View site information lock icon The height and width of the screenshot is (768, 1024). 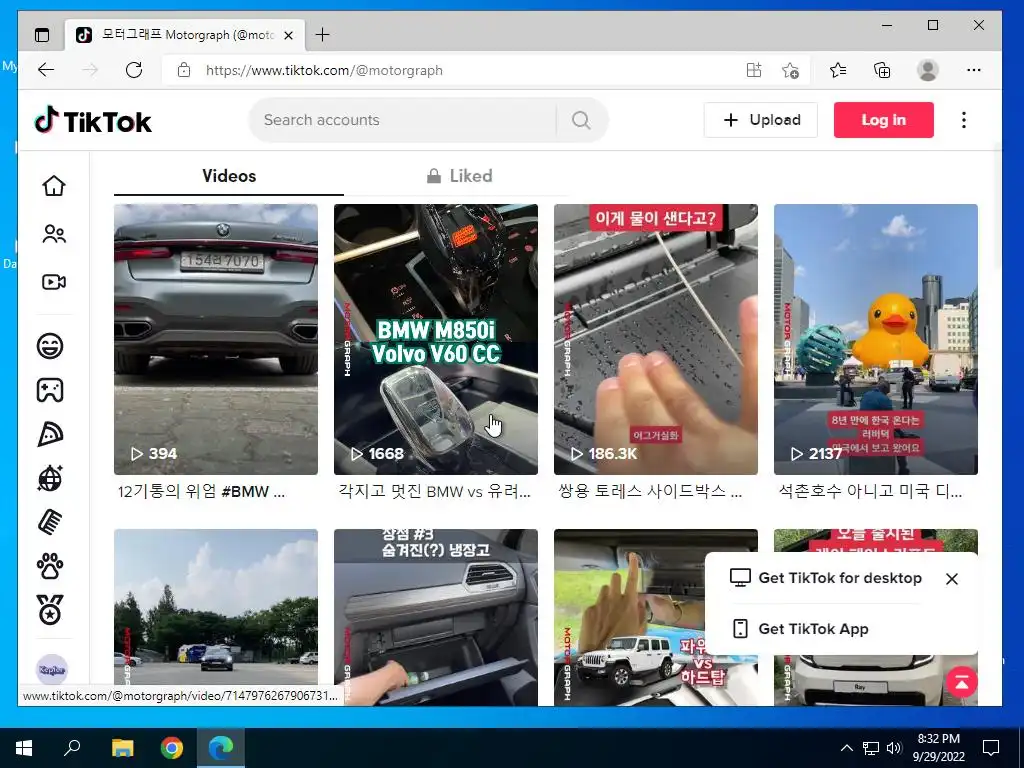[184, 70]
